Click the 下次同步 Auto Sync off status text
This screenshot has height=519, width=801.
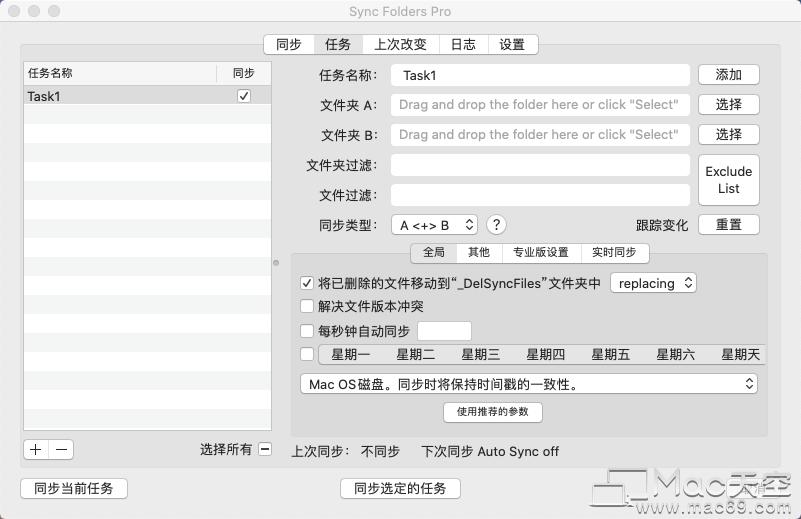coord(490,452)
